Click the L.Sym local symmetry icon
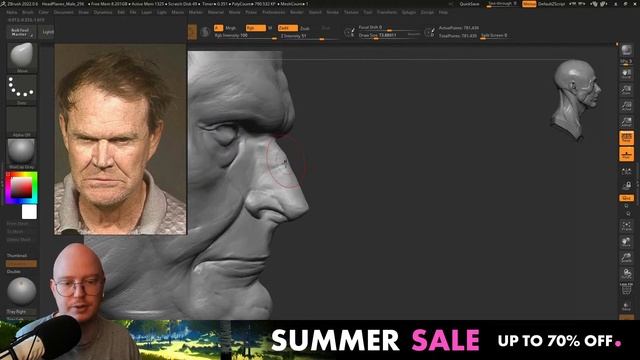 [x=626, y=171]
